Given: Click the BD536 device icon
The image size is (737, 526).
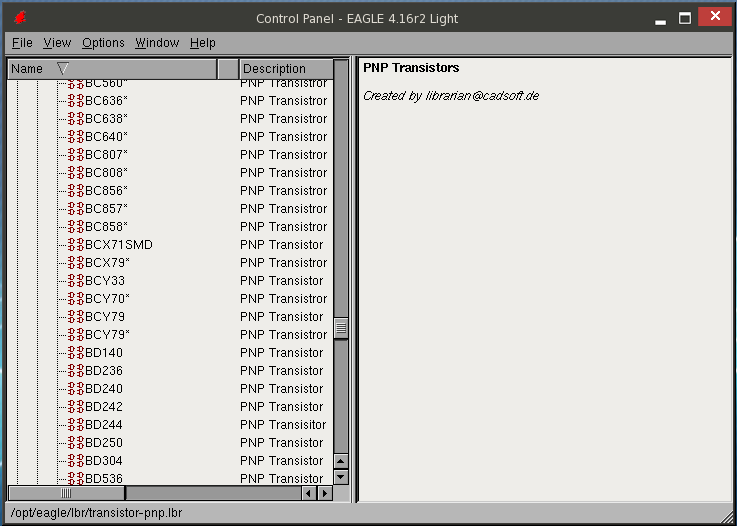Looking at the screenshot, I should click(76, 479).
